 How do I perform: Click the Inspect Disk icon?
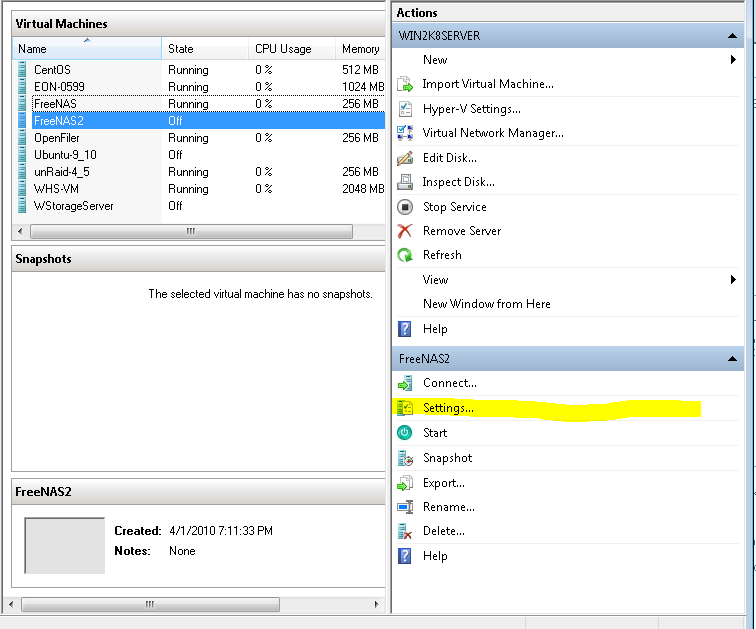click(x=405, y=182)
